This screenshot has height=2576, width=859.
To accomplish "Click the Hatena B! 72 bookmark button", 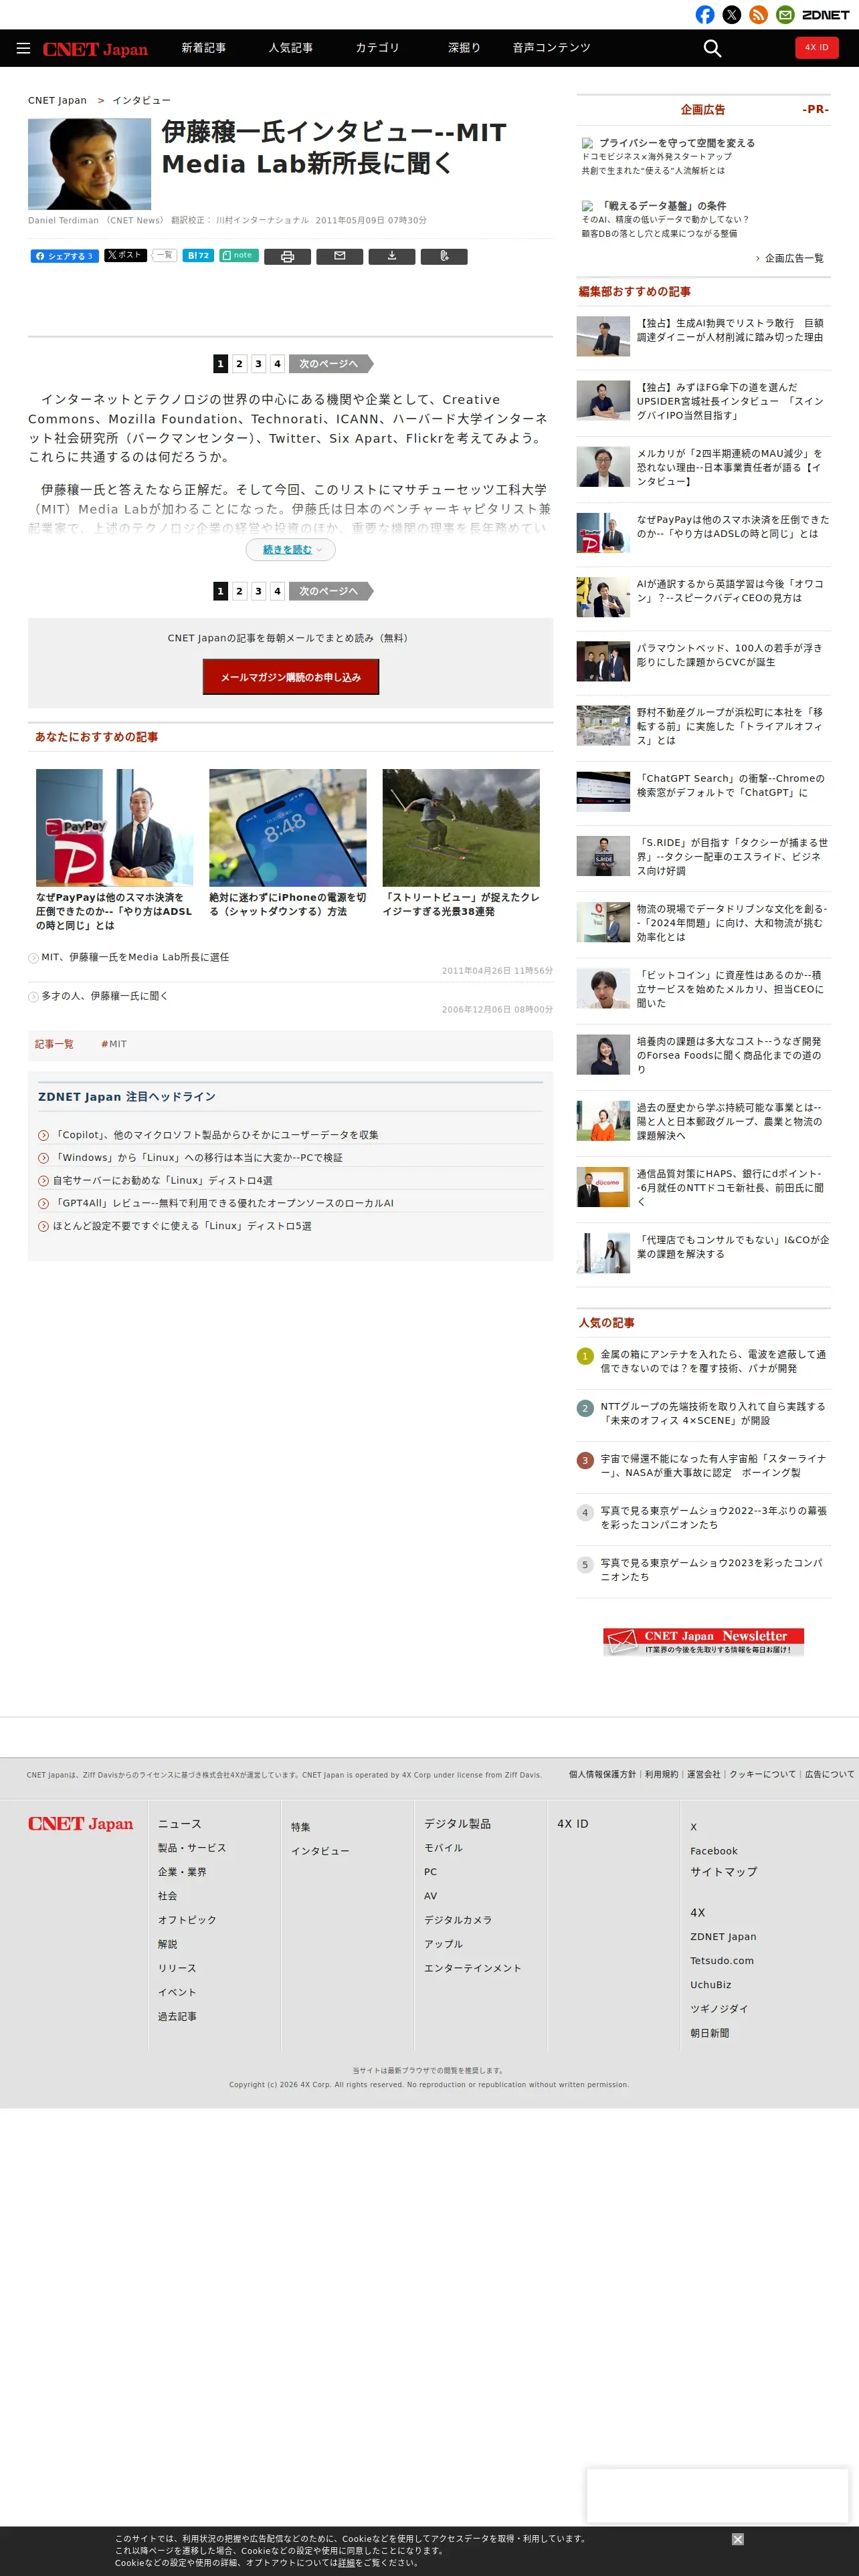I will pos(198,255).
